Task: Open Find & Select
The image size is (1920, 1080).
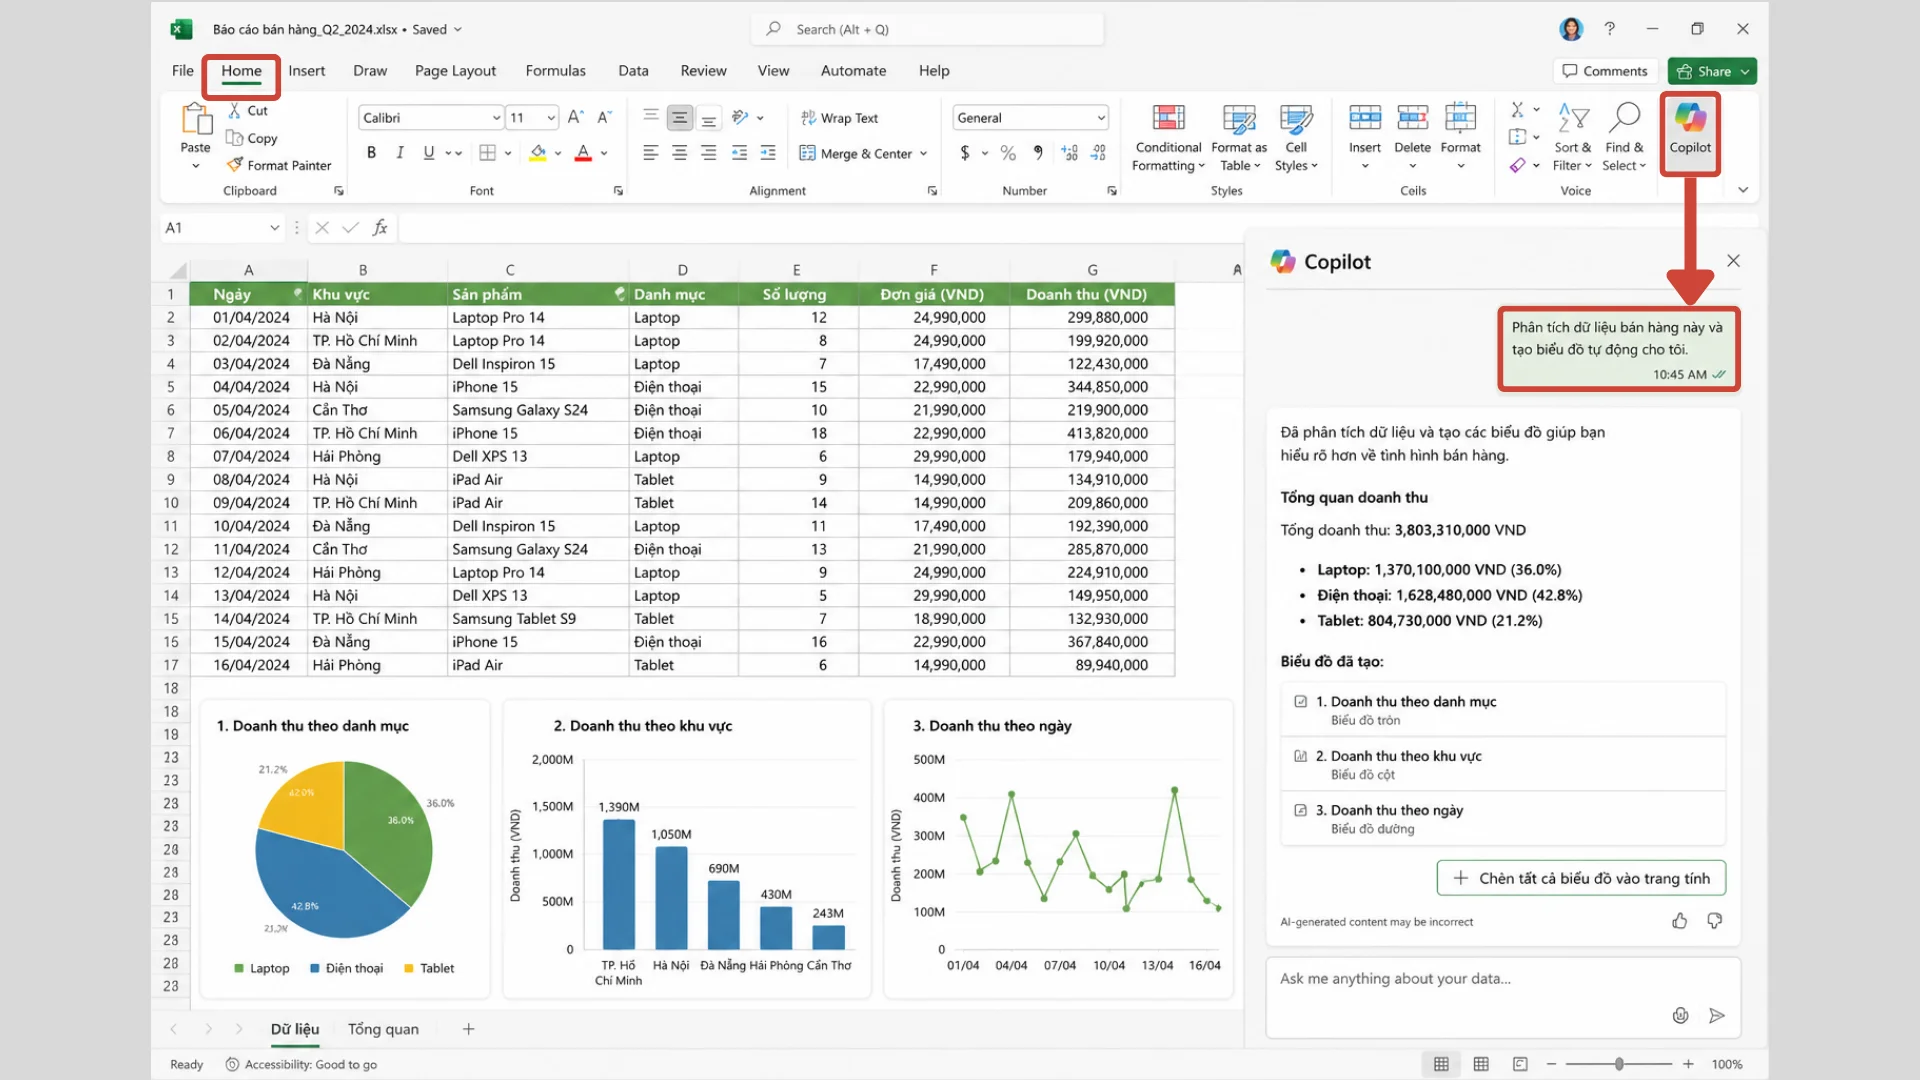Action: coord(1624,138)
